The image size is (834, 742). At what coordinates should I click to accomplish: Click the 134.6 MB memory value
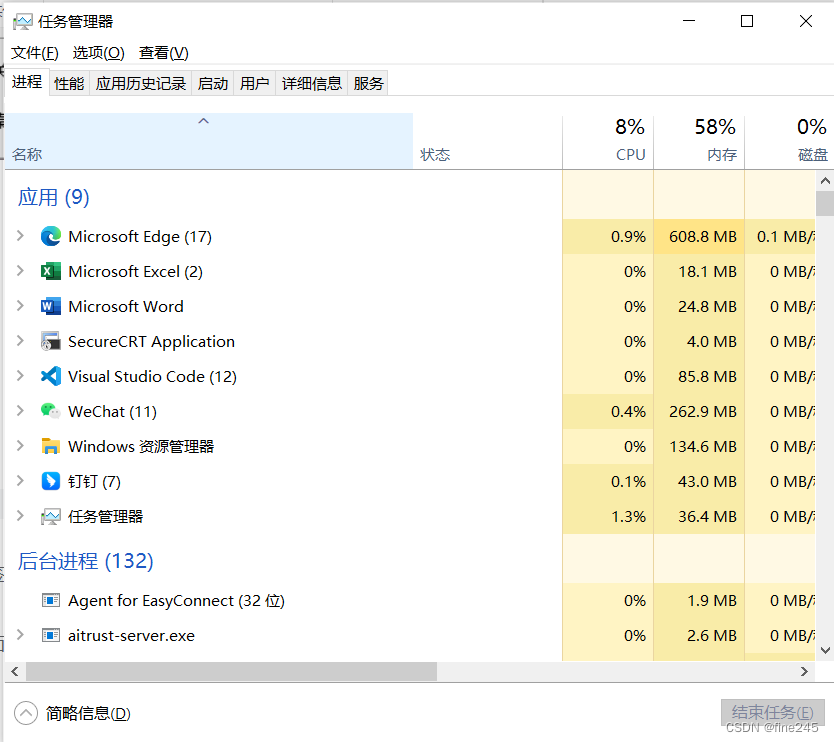[x=703, y=446]
